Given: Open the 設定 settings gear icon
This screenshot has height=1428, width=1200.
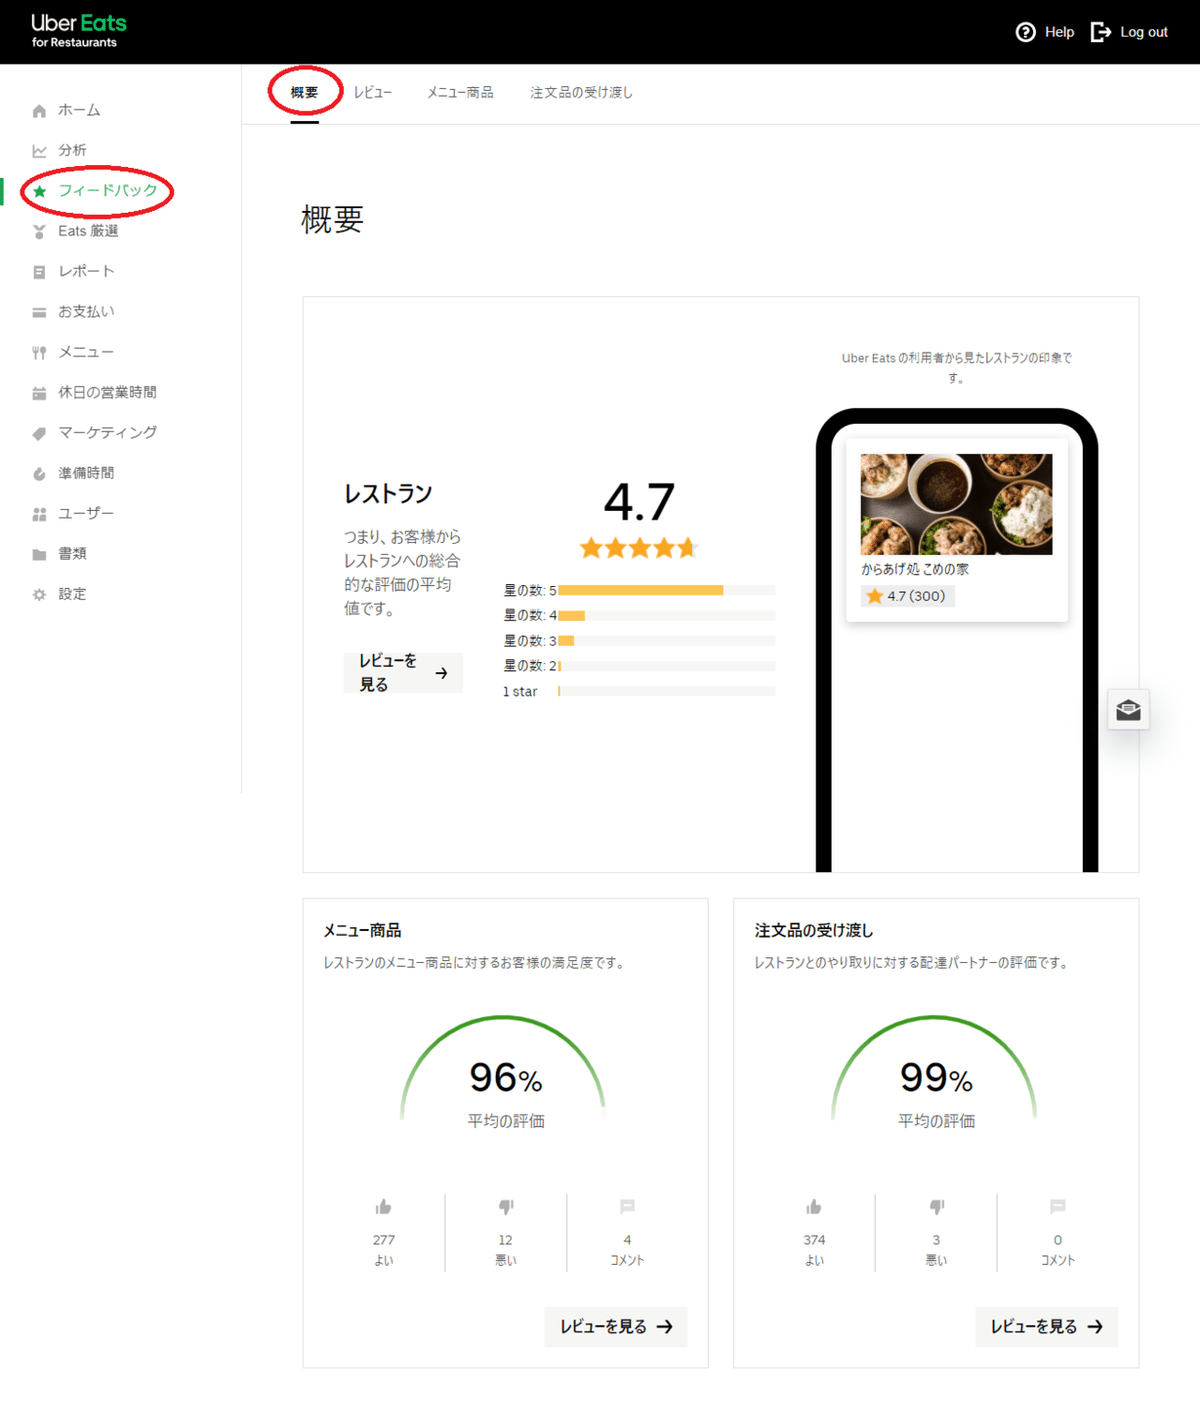Looking at the screenshot, I should (x=38, y=593).
